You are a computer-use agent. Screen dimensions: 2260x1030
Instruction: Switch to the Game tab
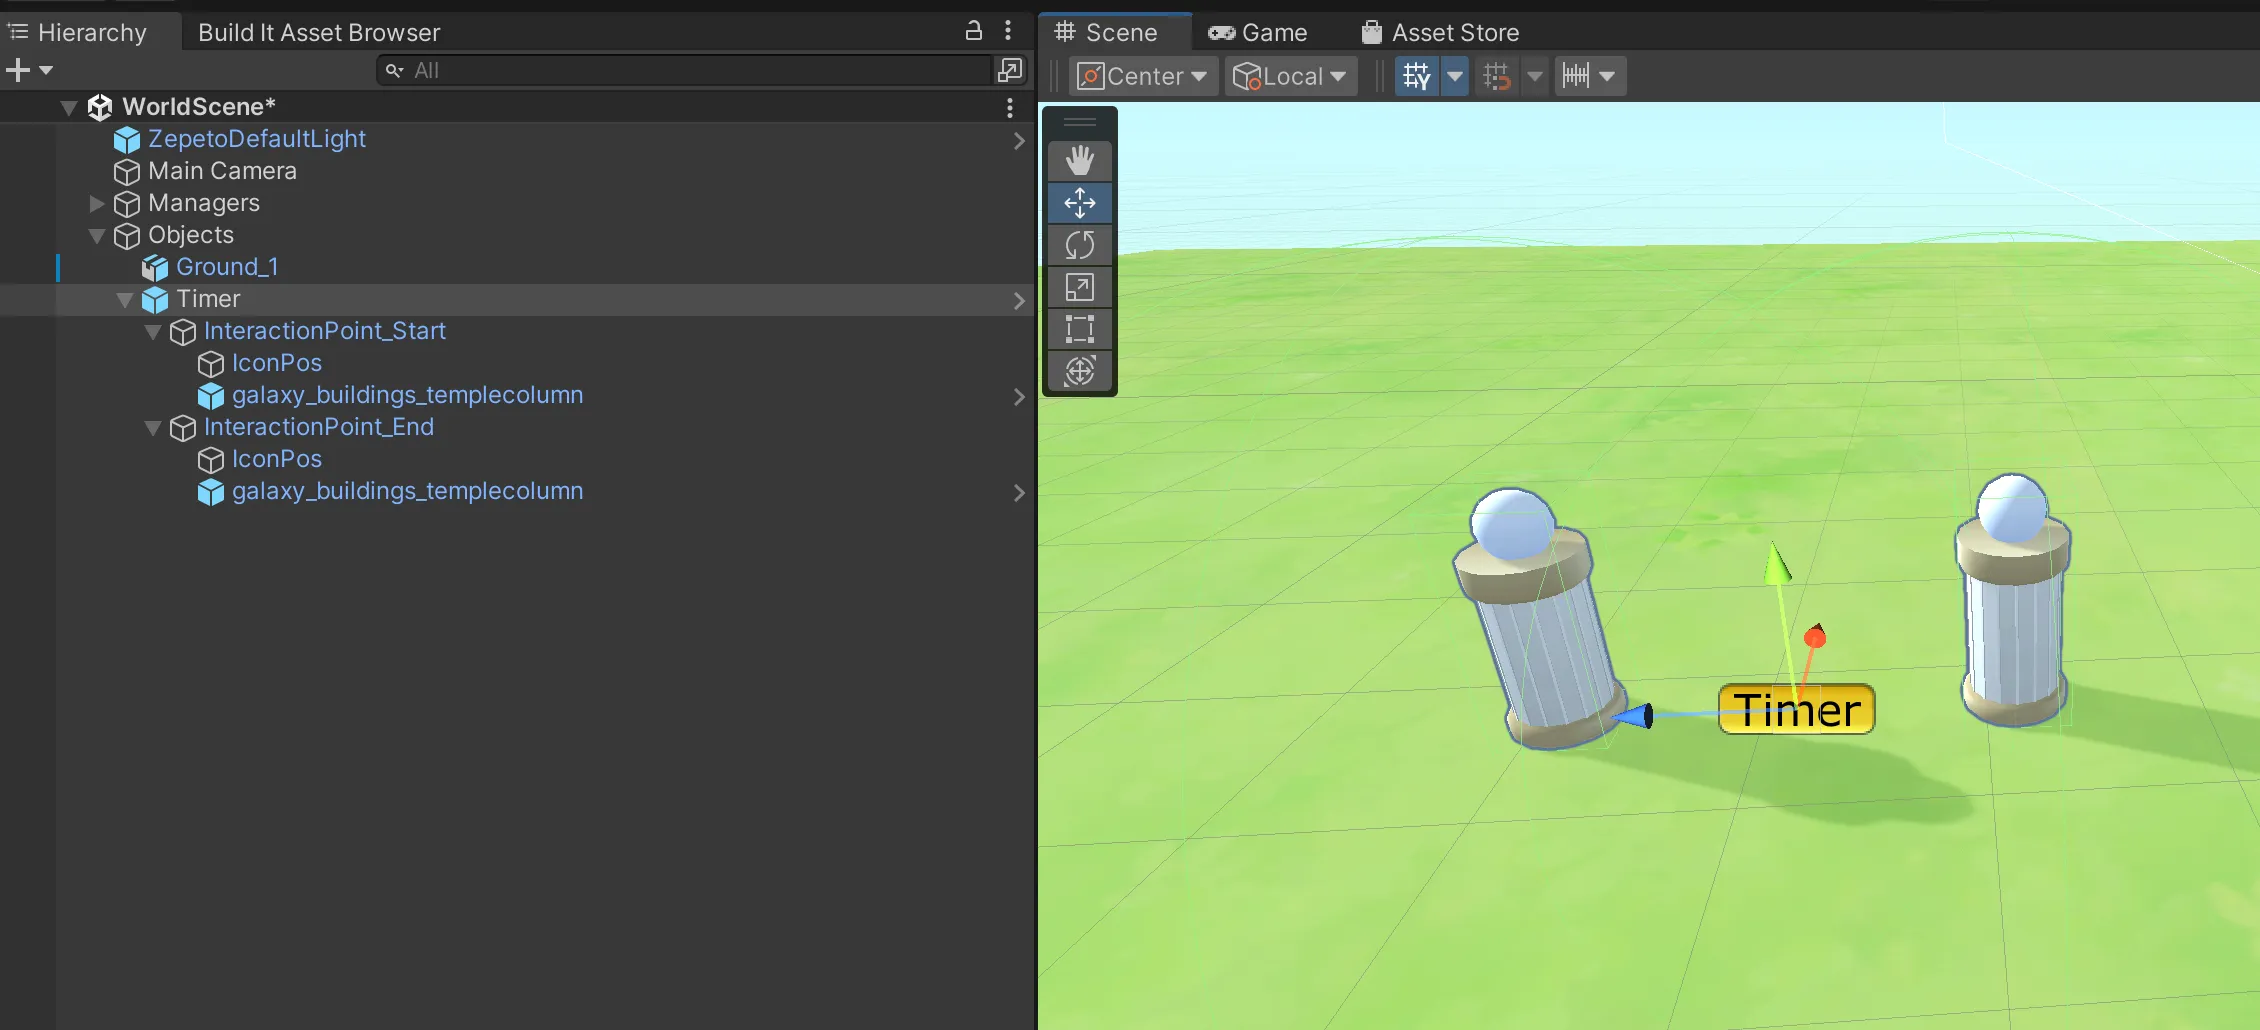pos(1258,32)
